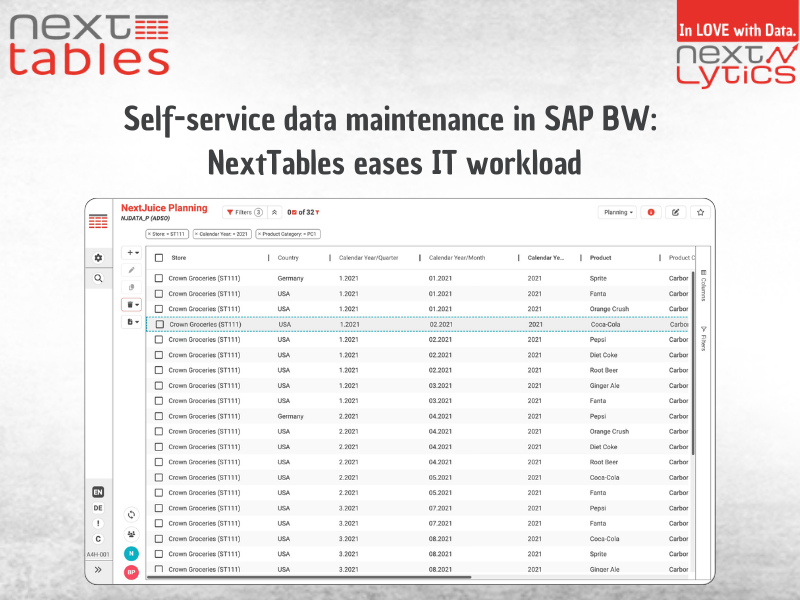Open the trash delete dropdown
Image resolution: width=800 pixels, height=600 pixels.
pyautogui.click(x=132, y=304)
